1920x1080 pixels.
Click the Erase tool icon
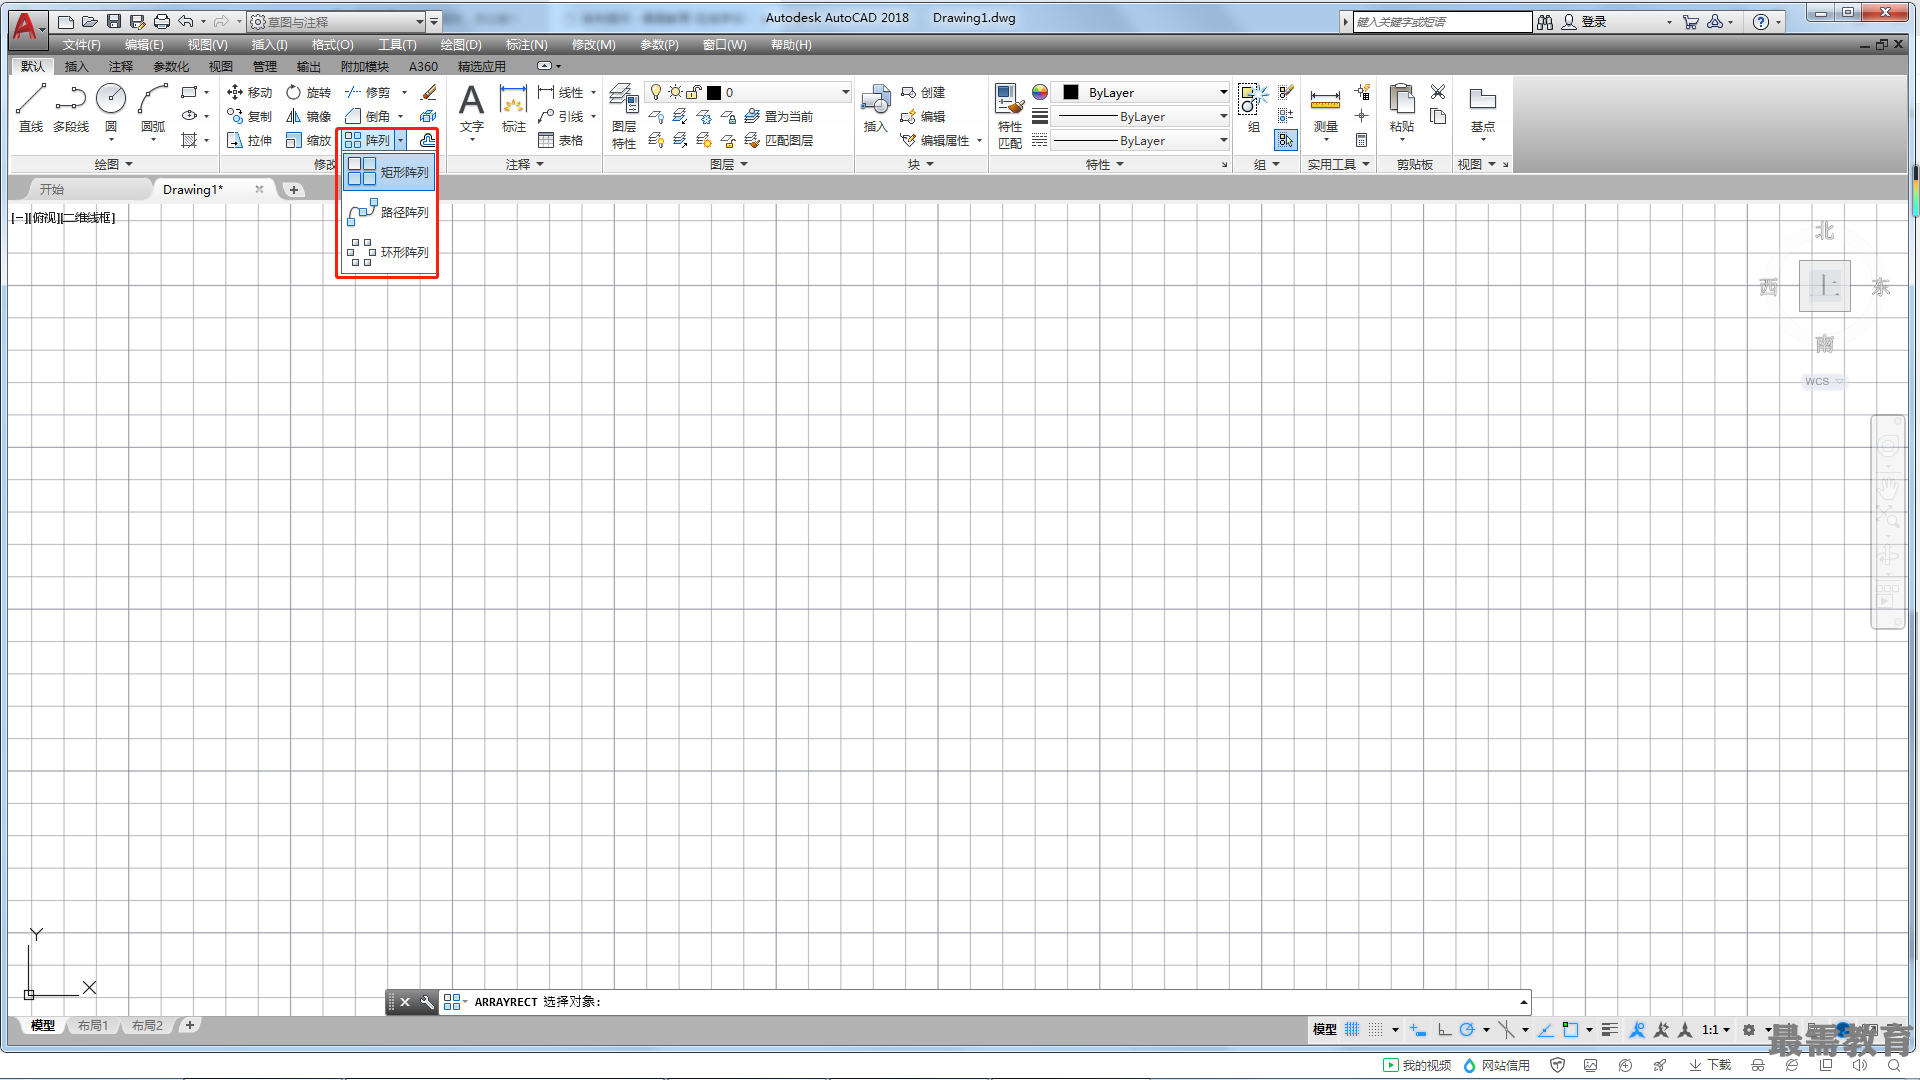pos(428,92)
